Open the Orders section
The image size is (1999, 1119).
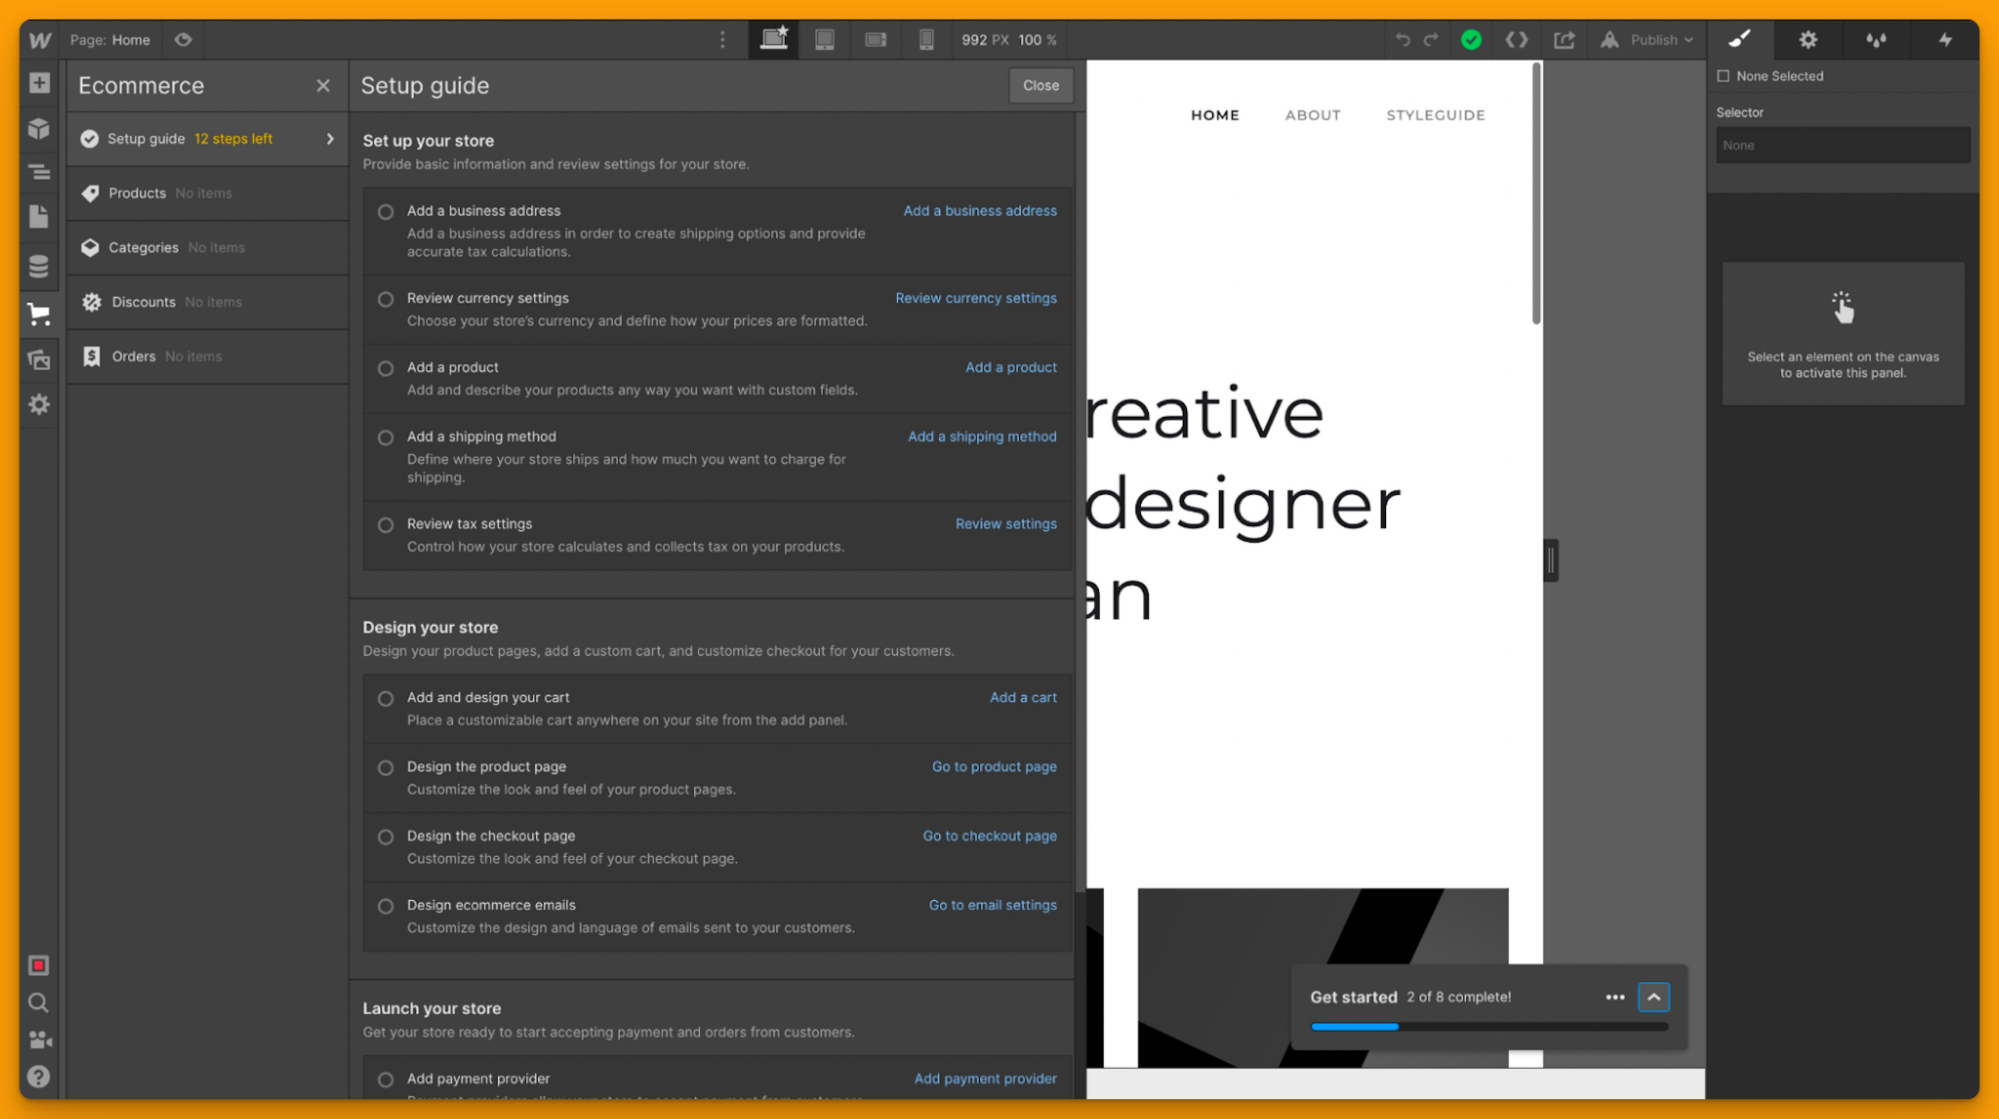pos(208,357)
